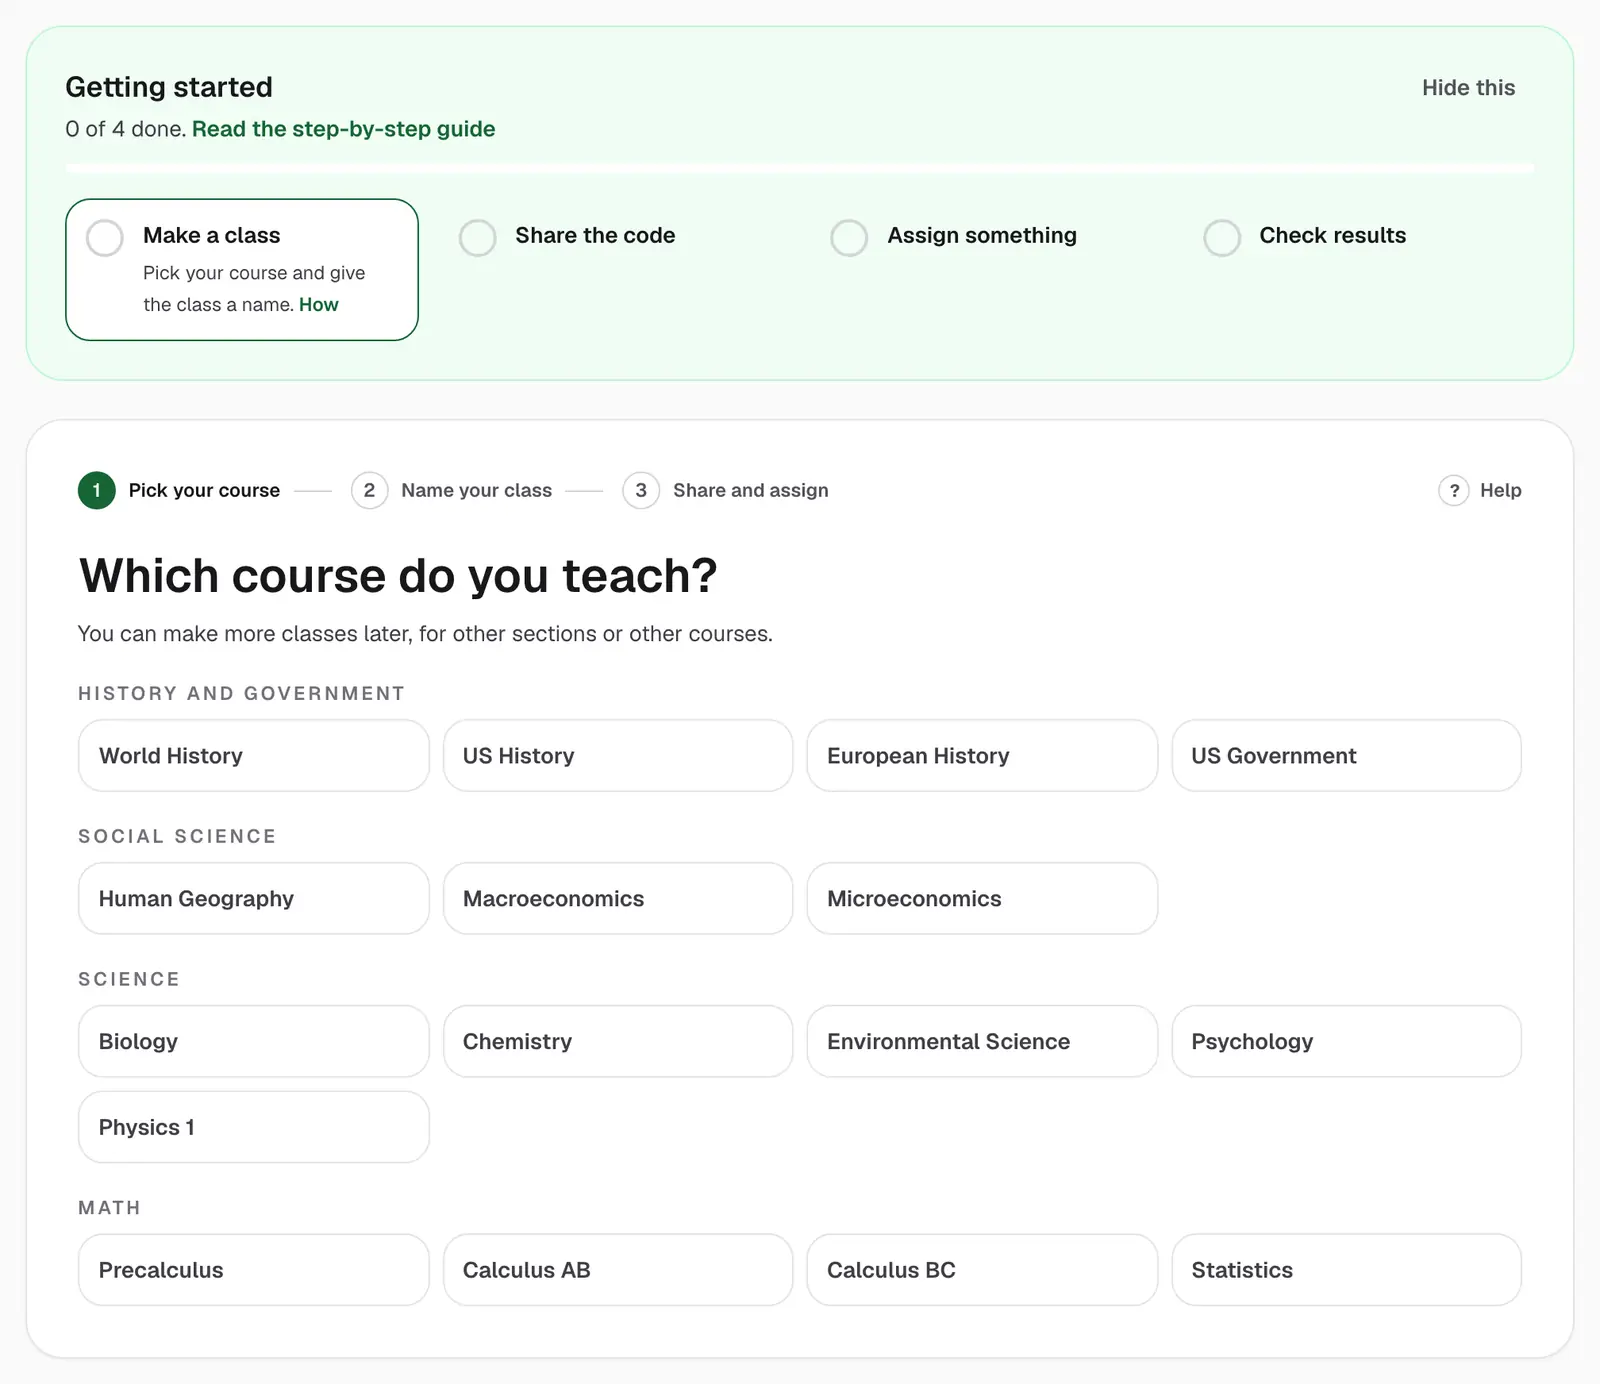The height and width of the screenshot is (1384, 1600).
Task: Pick the US Government course
Action: (1346, 756)
